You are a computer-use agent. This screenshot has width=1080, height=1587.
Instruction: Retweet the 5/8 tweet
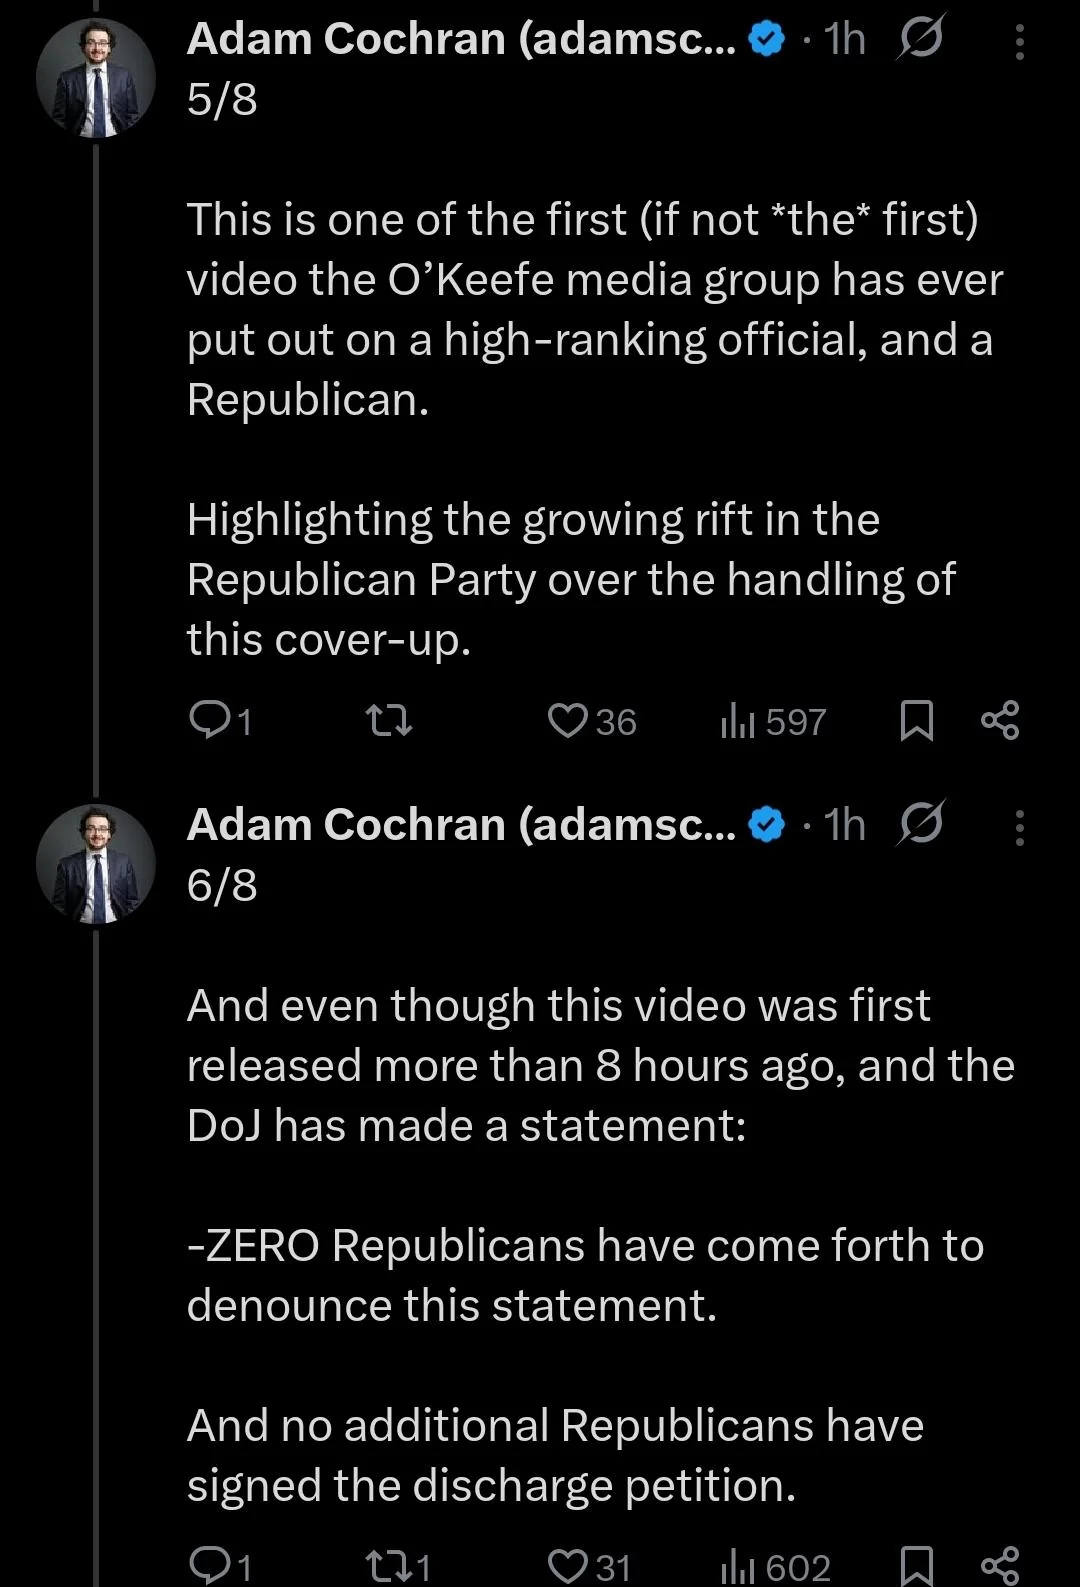[388, 720]
